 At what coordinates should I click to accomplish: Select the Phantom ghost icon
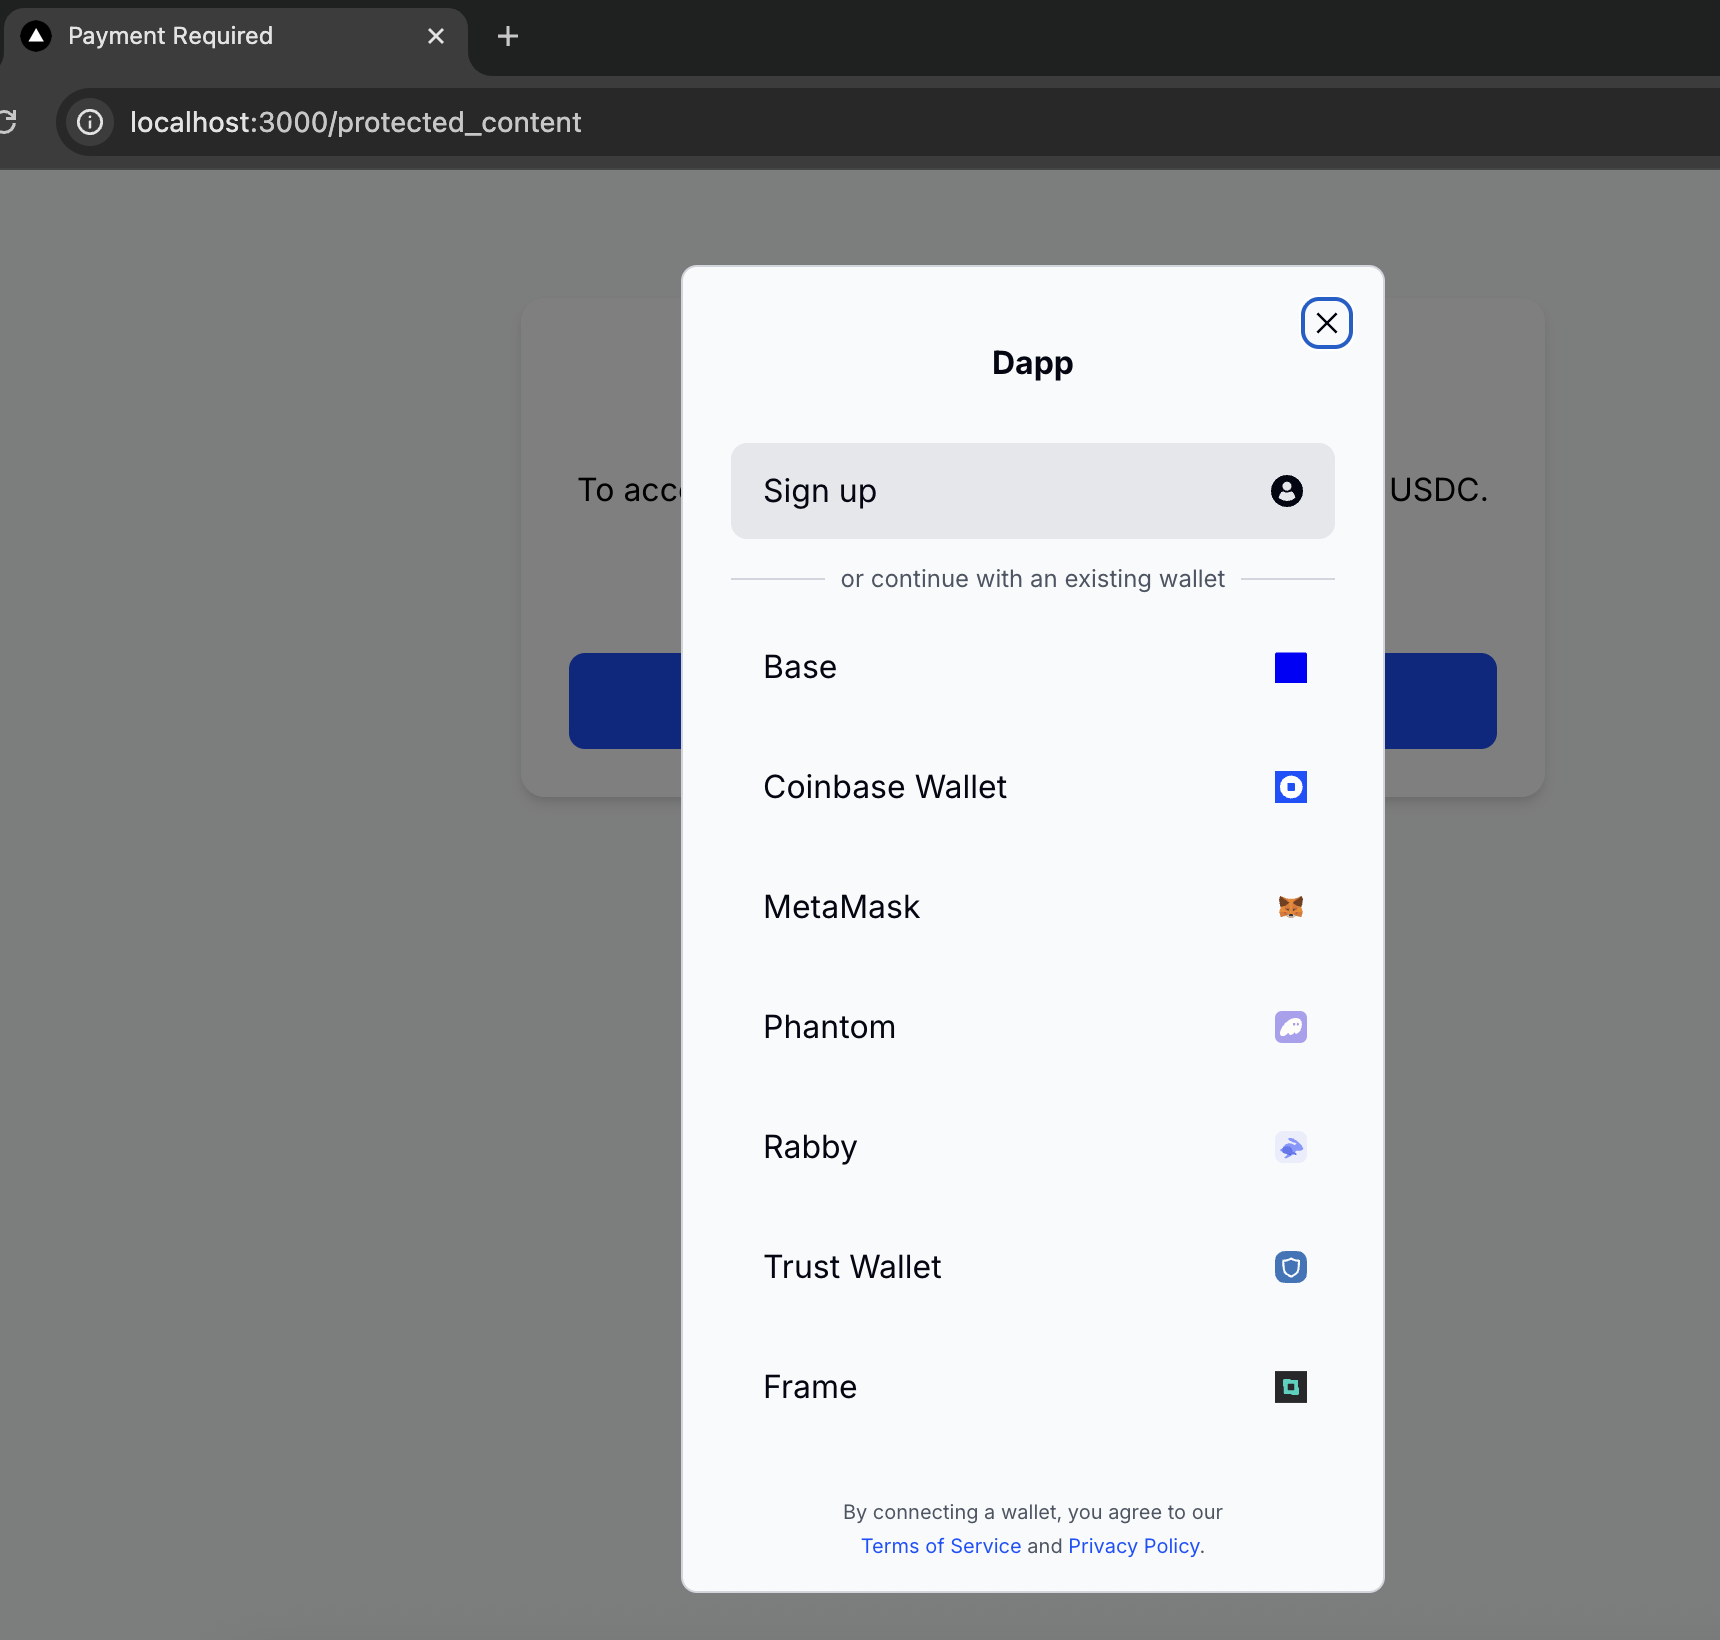tap(1290, 1027)
